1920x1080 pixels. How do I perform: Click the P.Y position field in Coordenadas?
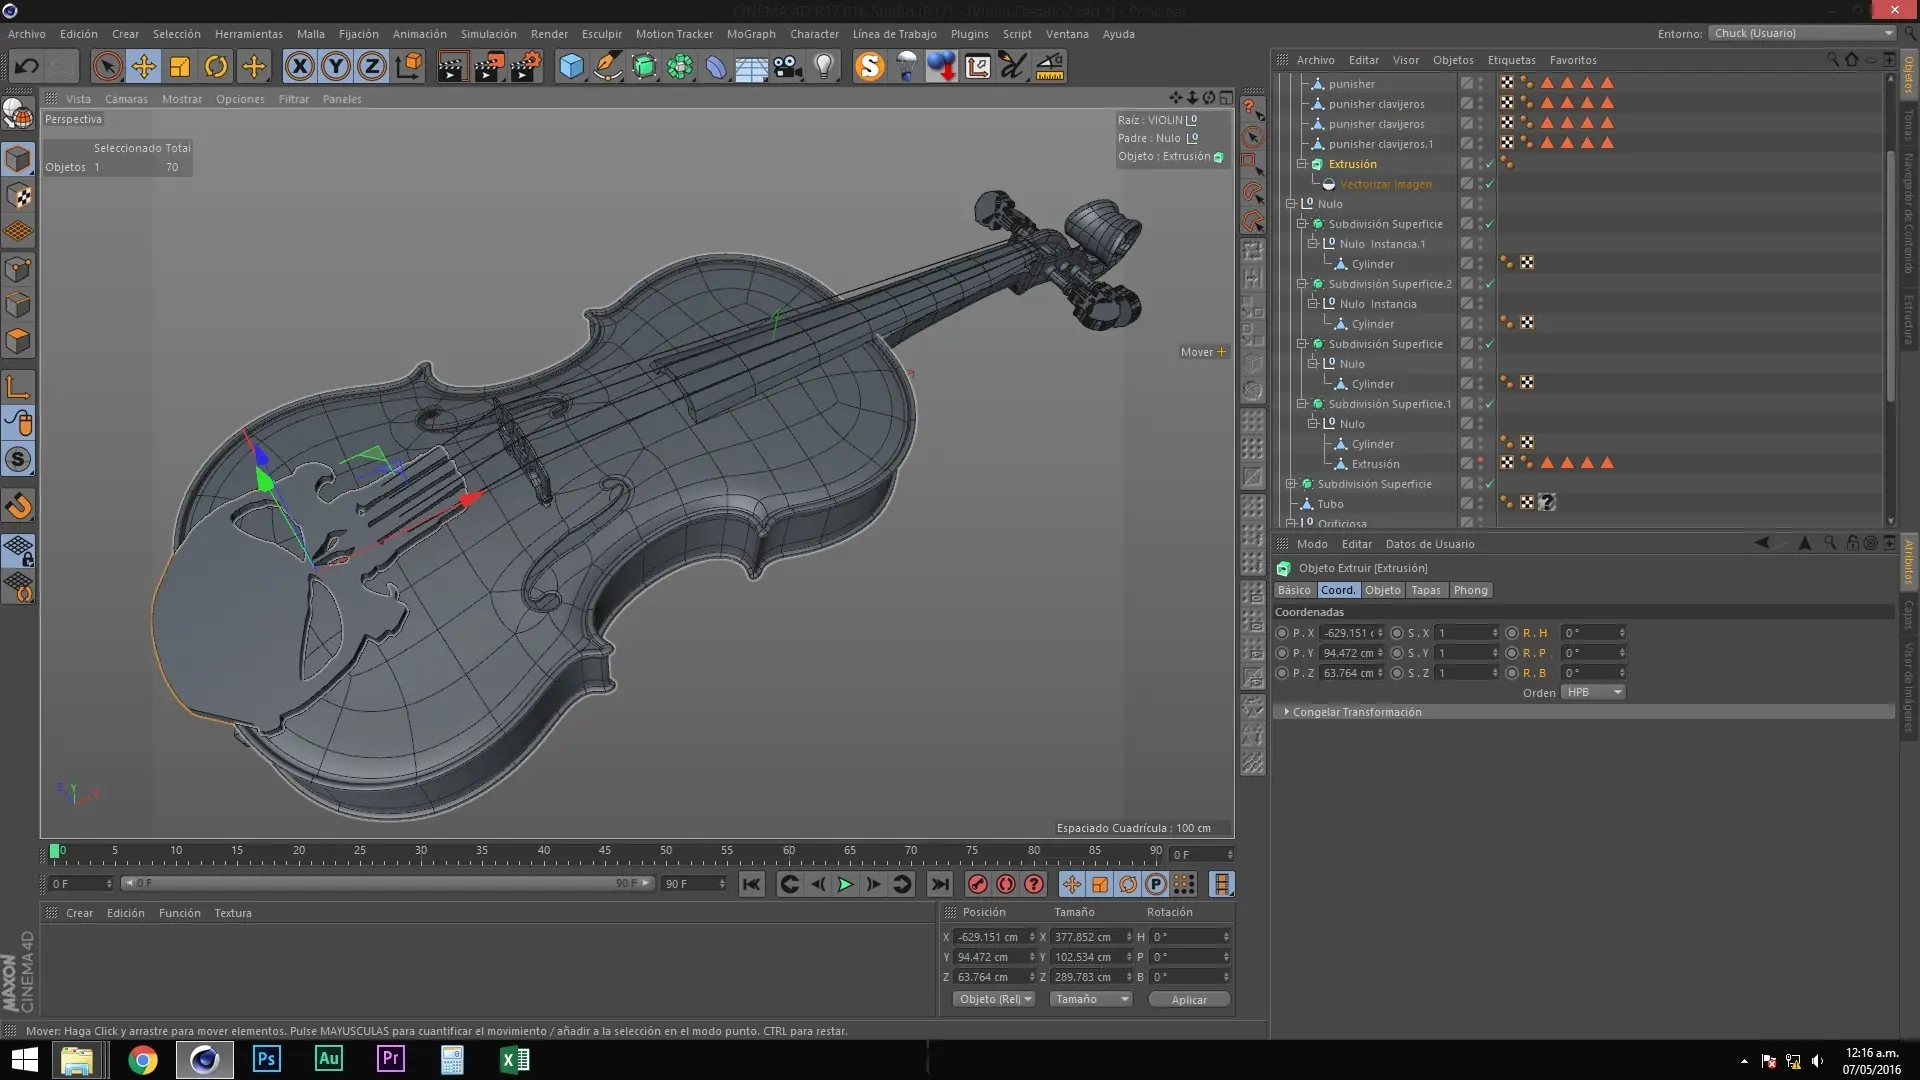[x=1351, y=653]
